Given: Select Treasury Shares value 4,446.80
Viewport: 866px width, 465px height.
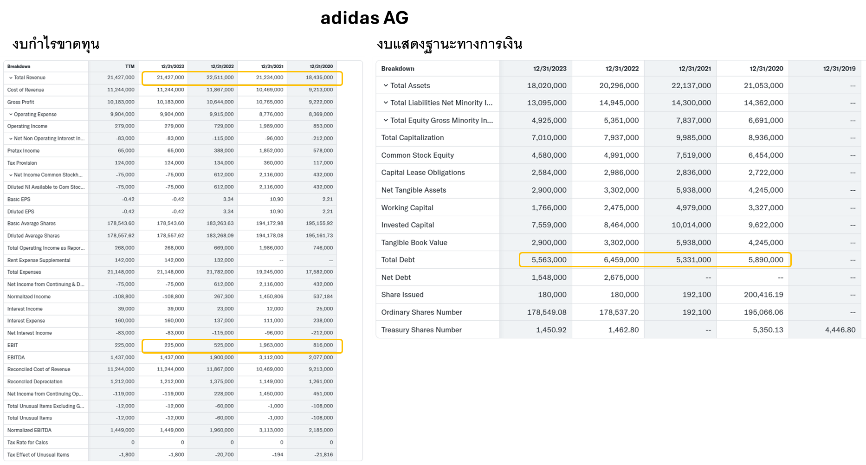Looking at the screenshot, I should tap(840, 330).
